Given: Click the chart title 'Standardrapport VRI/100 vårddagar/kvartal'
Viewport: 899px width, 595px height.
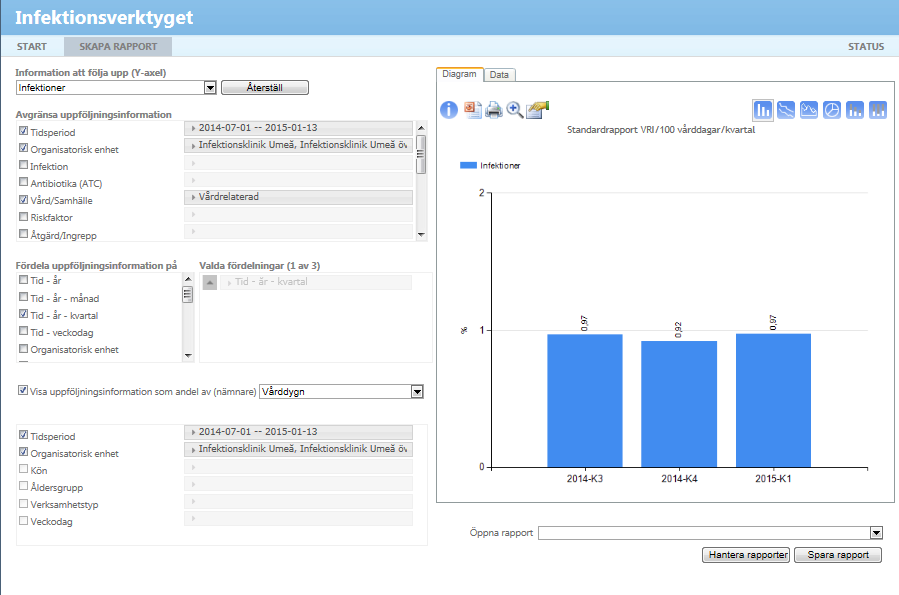Looking at the screenshot, I should pos(661,130).
